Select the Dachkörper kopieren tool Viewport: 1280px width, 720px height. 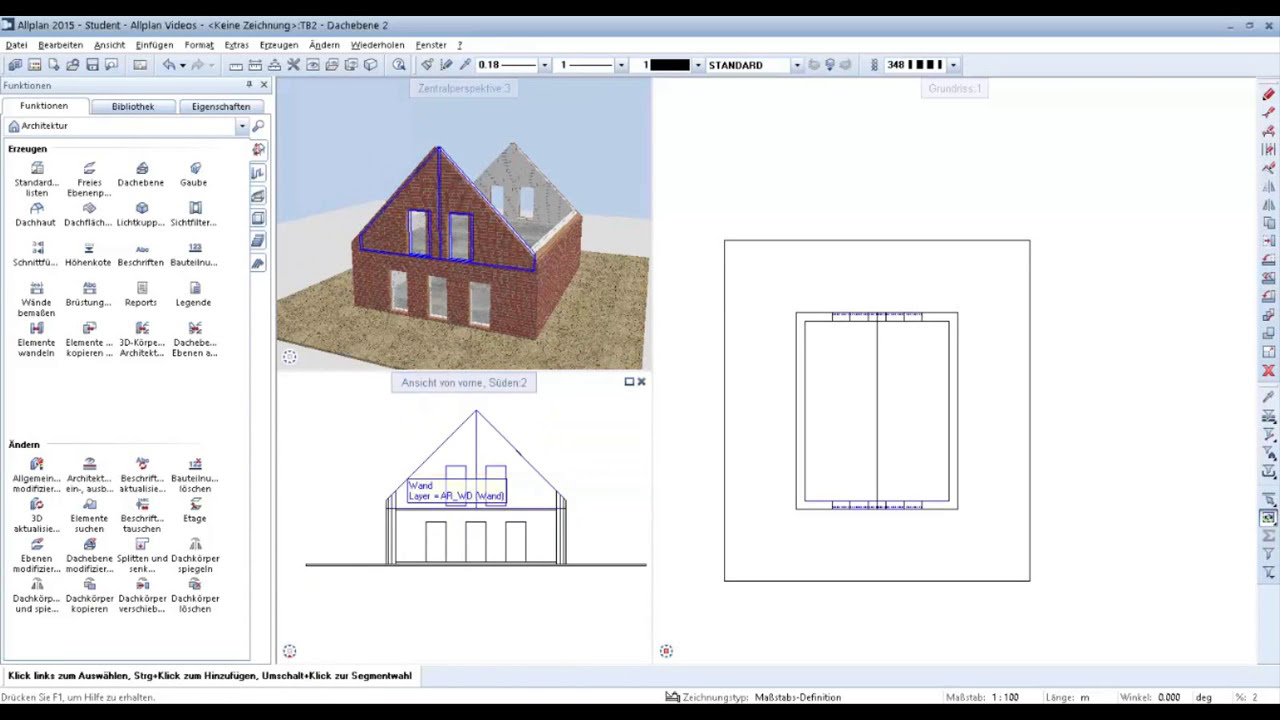coord(89,596)
